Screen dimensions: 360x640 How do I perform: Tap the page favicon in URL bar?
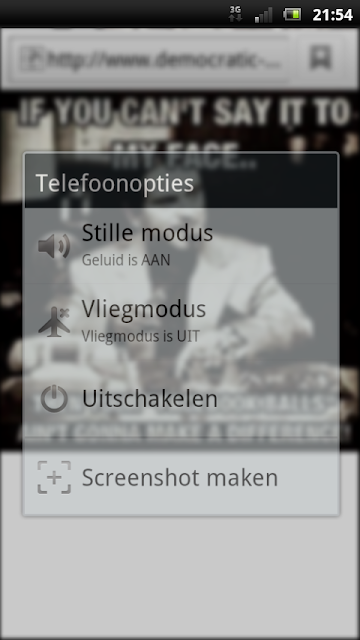(31, 58)
